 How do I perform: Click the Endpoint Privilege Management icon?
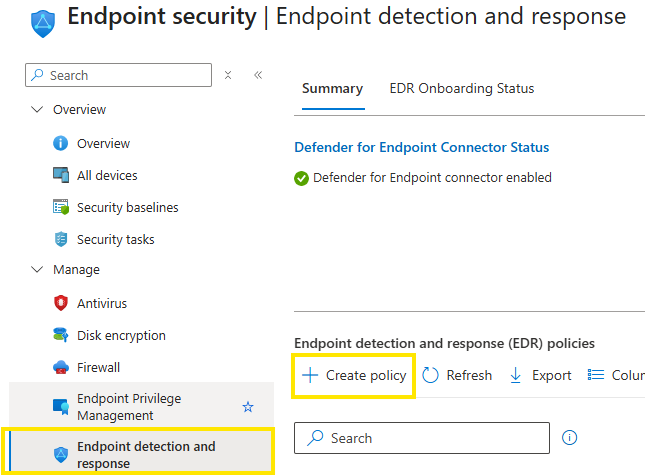coord(61,407)
